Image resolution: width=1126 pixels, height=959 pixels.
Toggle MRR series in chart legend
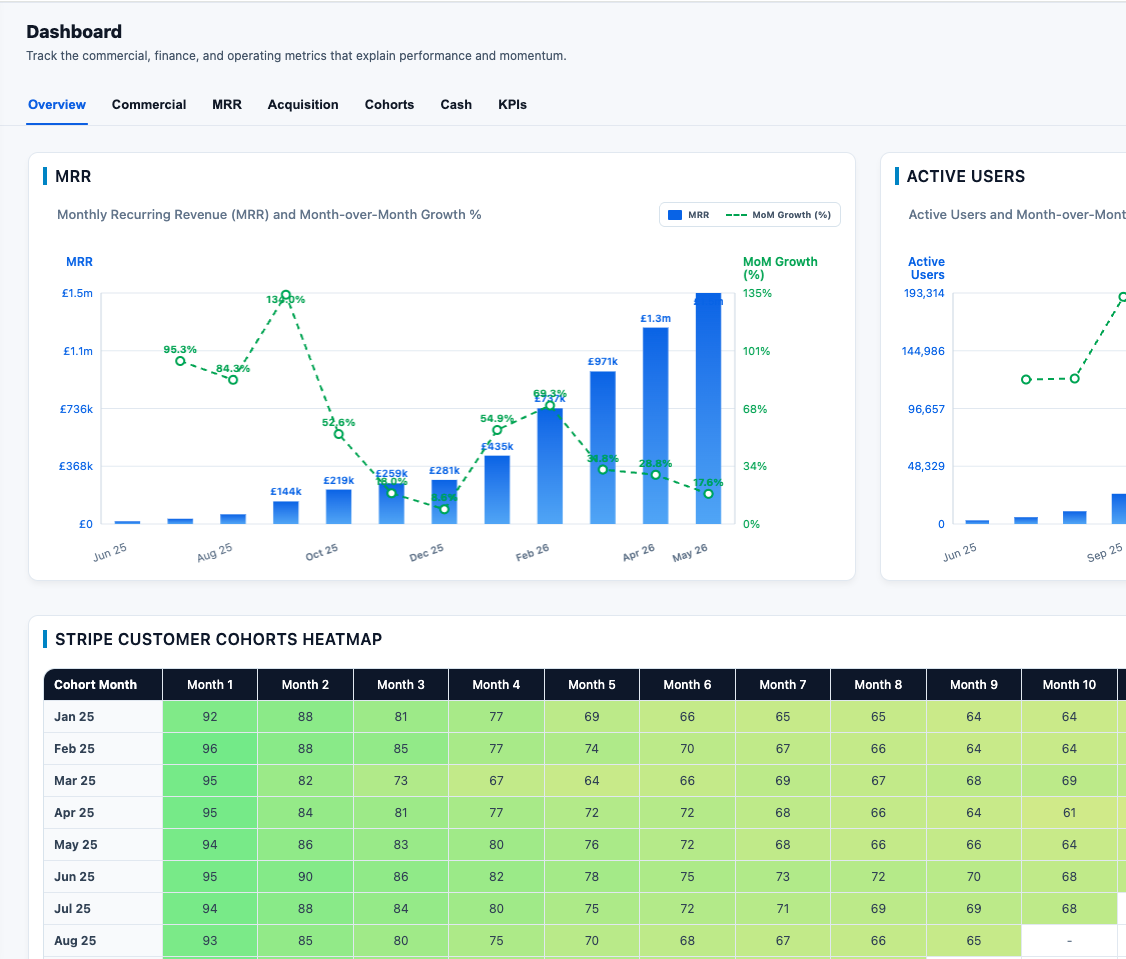coord(688,215)
